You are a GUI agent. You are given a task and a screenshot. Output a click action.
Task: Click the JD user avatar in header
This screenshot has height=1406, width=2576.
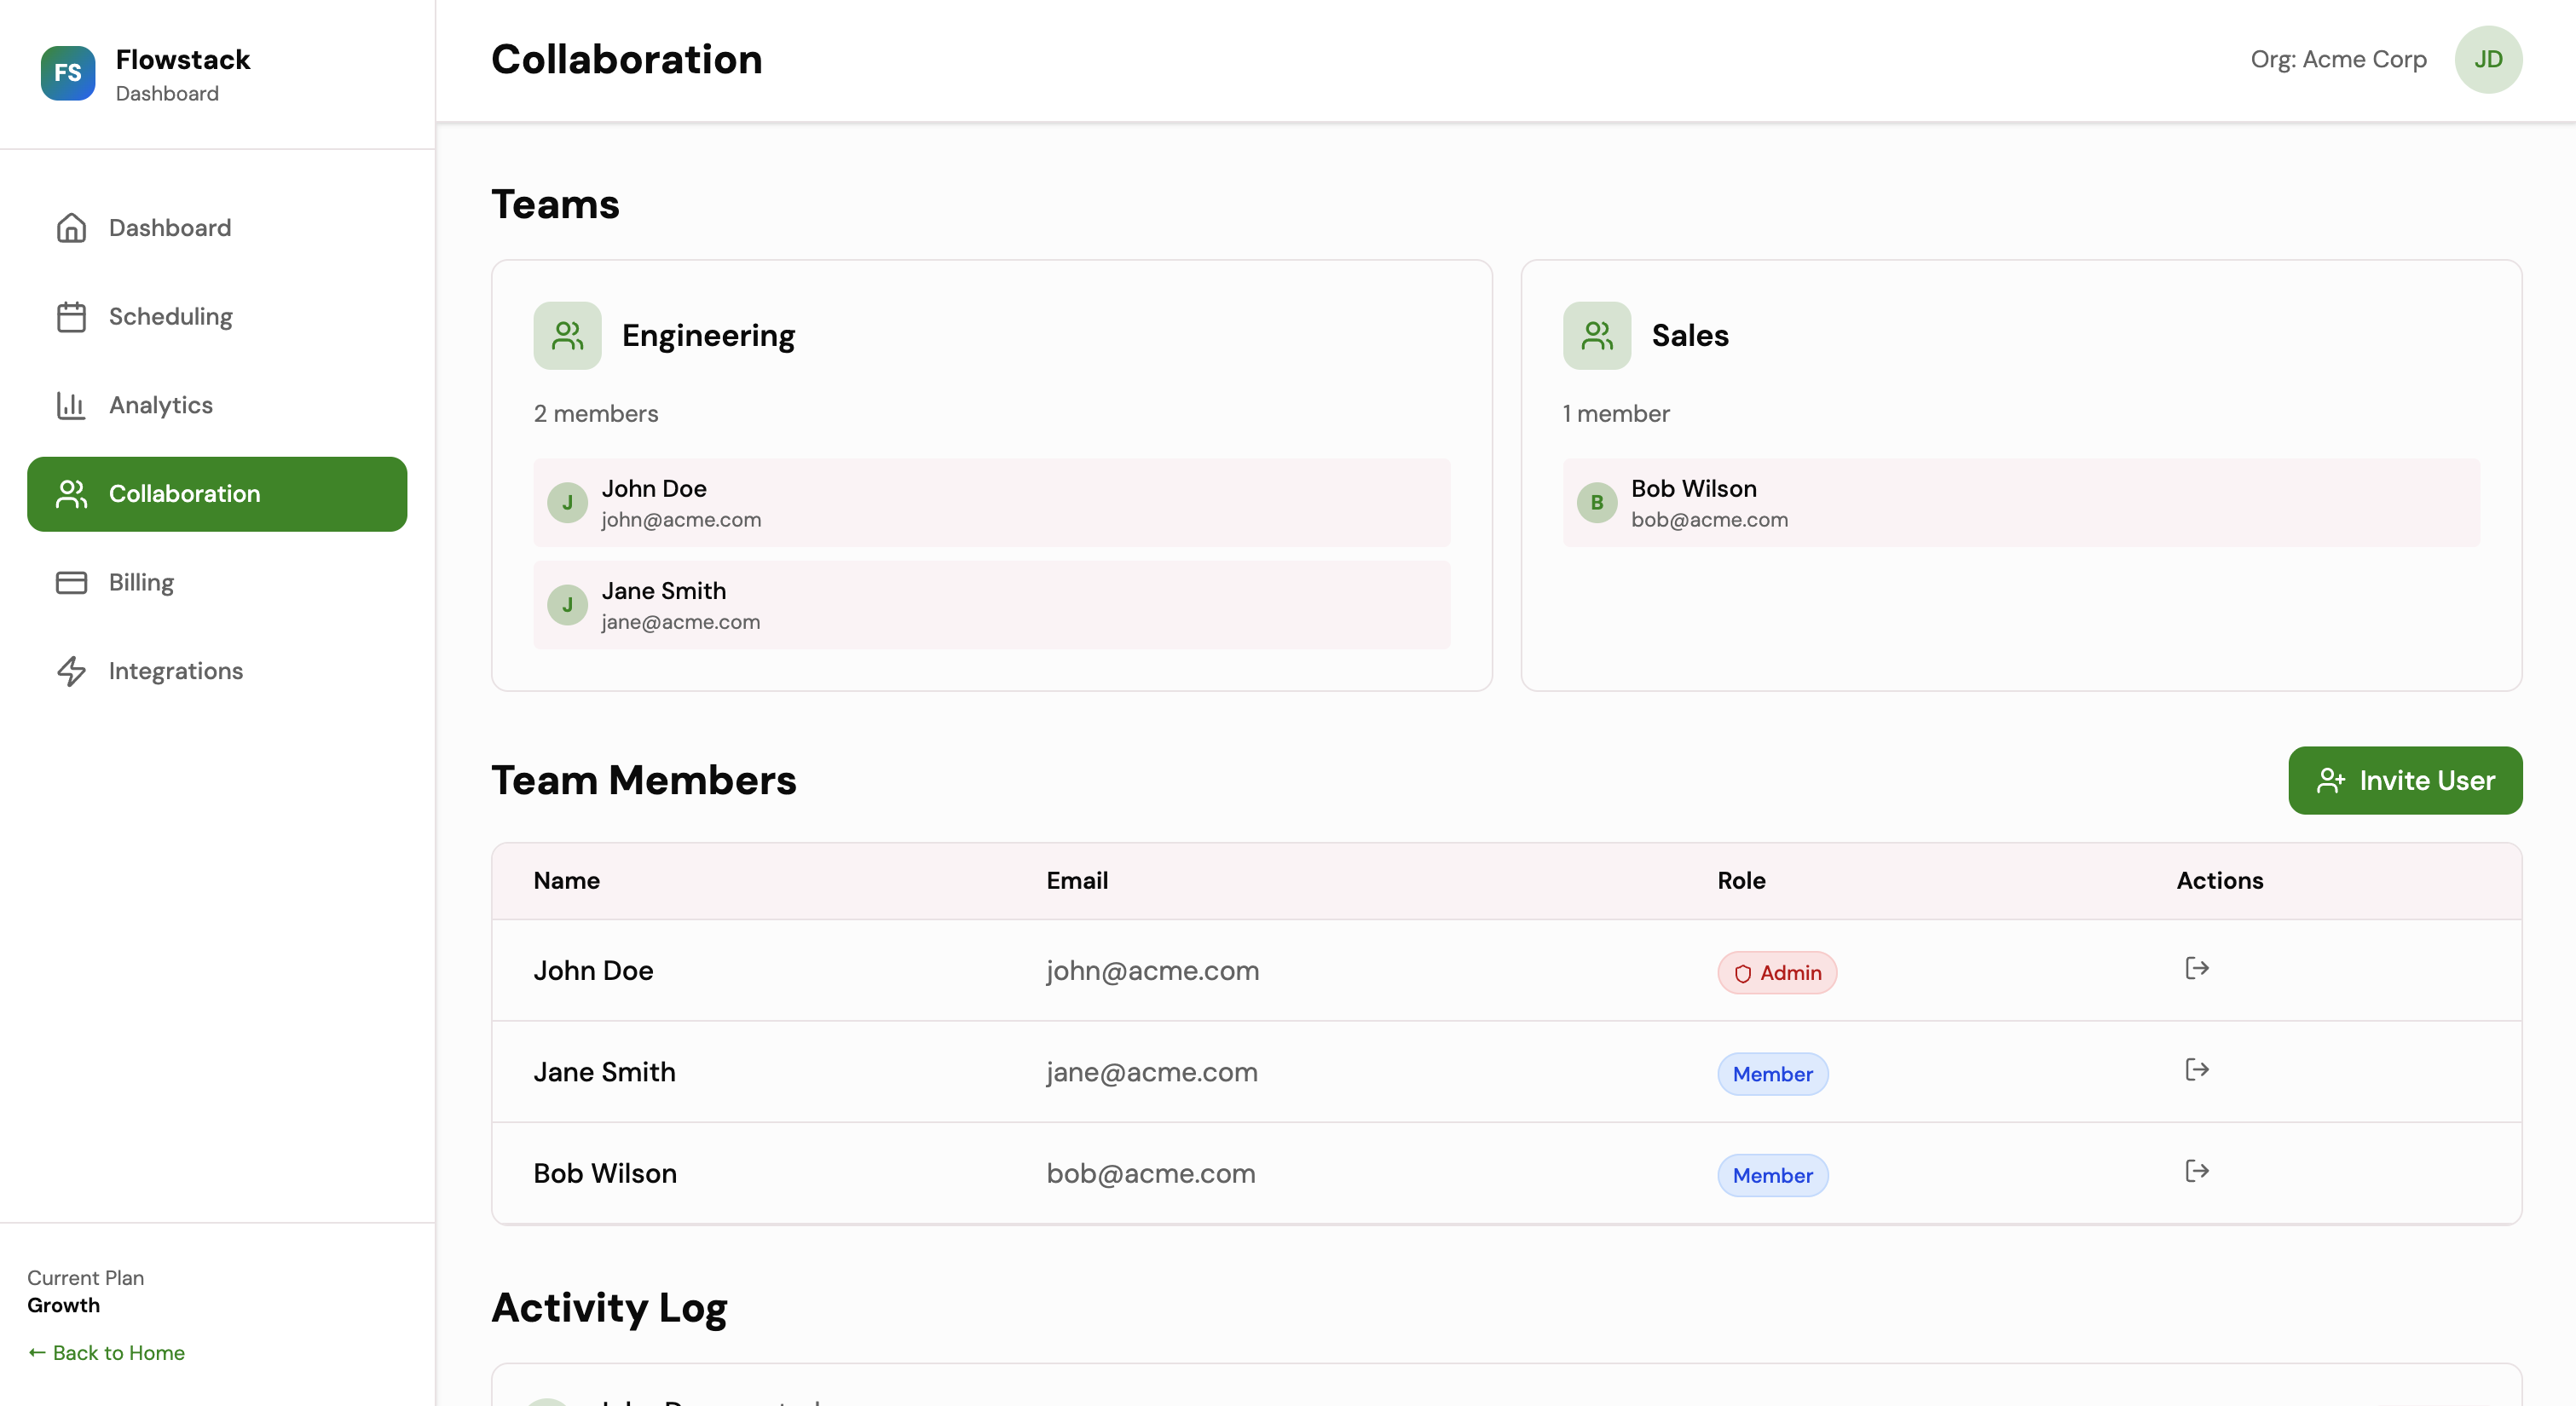(2488, 60)
